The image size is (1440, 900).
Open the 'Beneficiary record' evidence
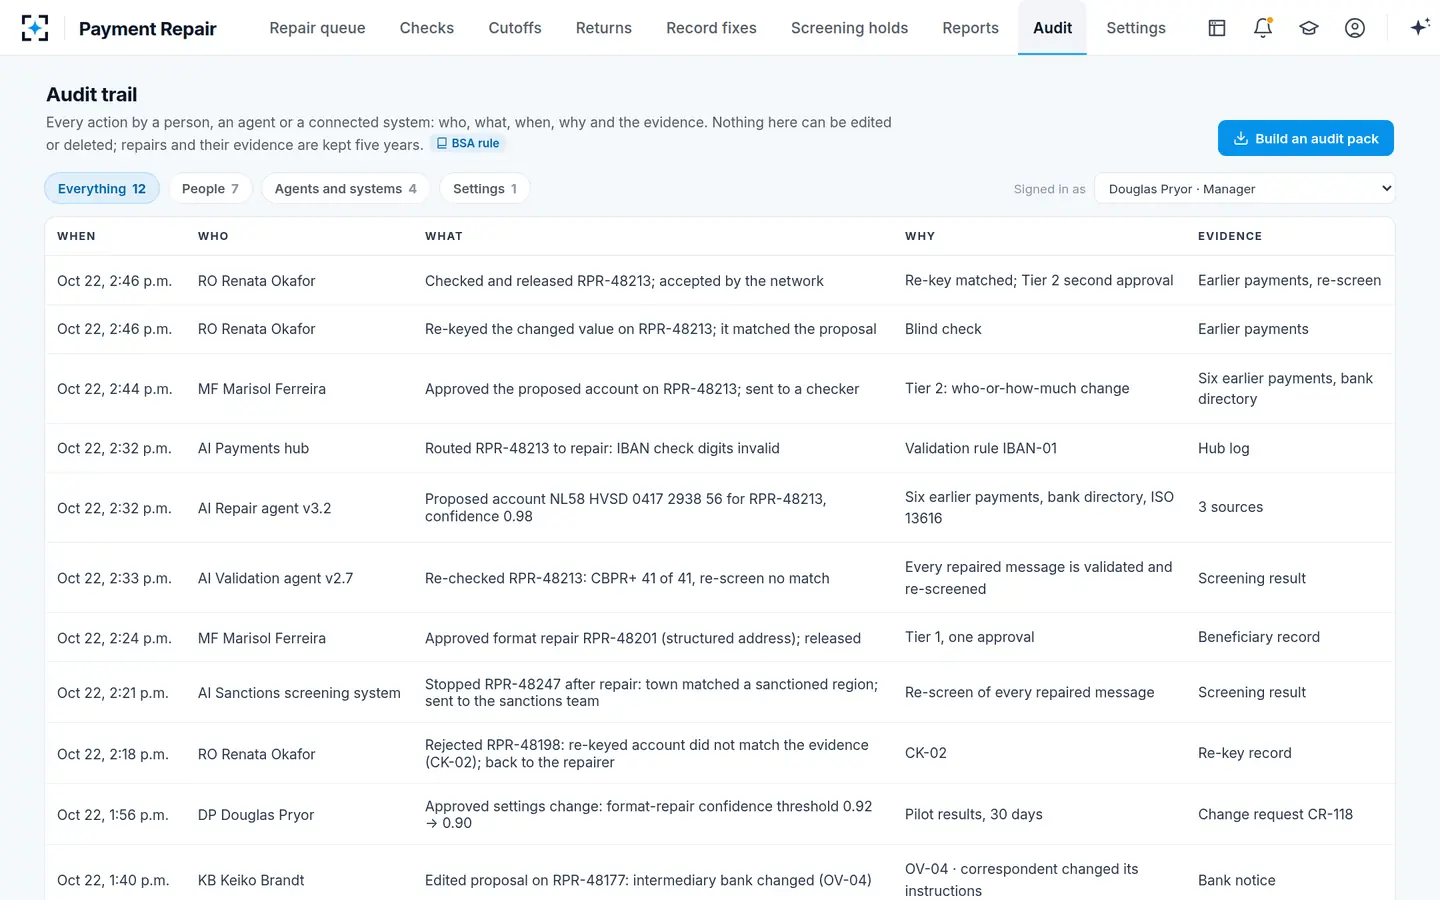point(1259,637)
